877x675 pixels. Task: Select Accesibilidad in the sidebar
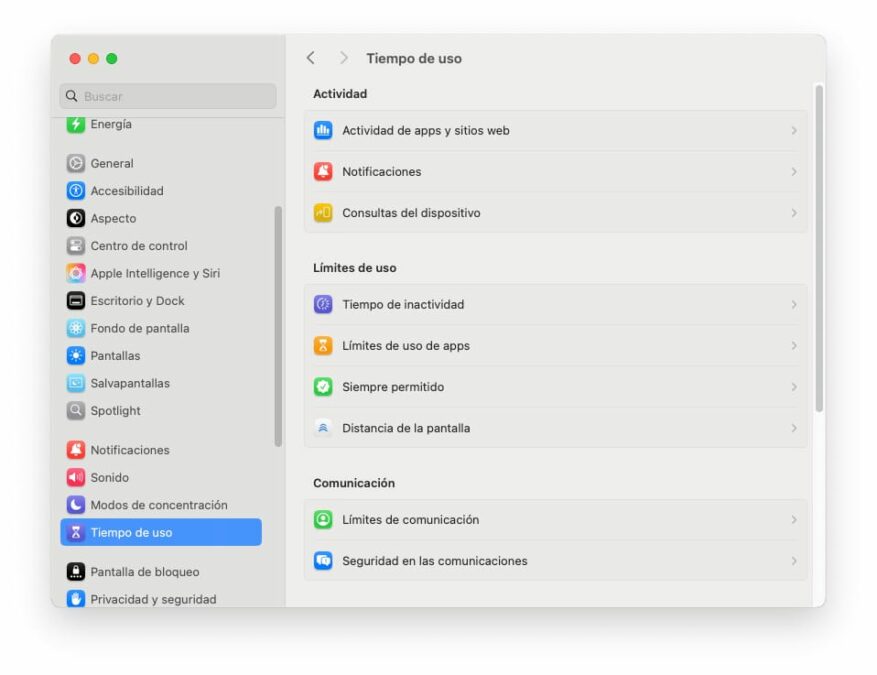[x=161, y=191]
